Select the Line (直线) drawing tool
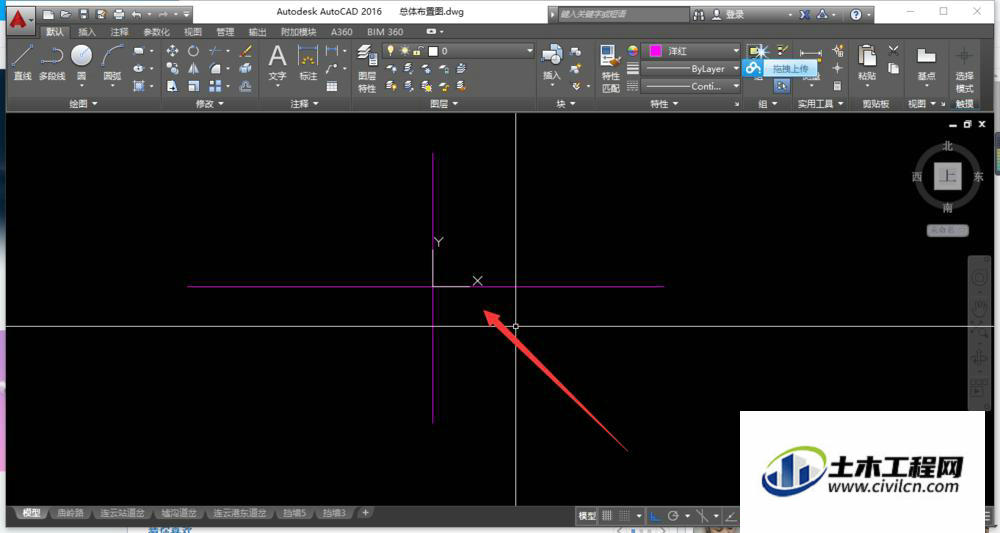This screenshot has height=533, width=1000. click(22, 62)
